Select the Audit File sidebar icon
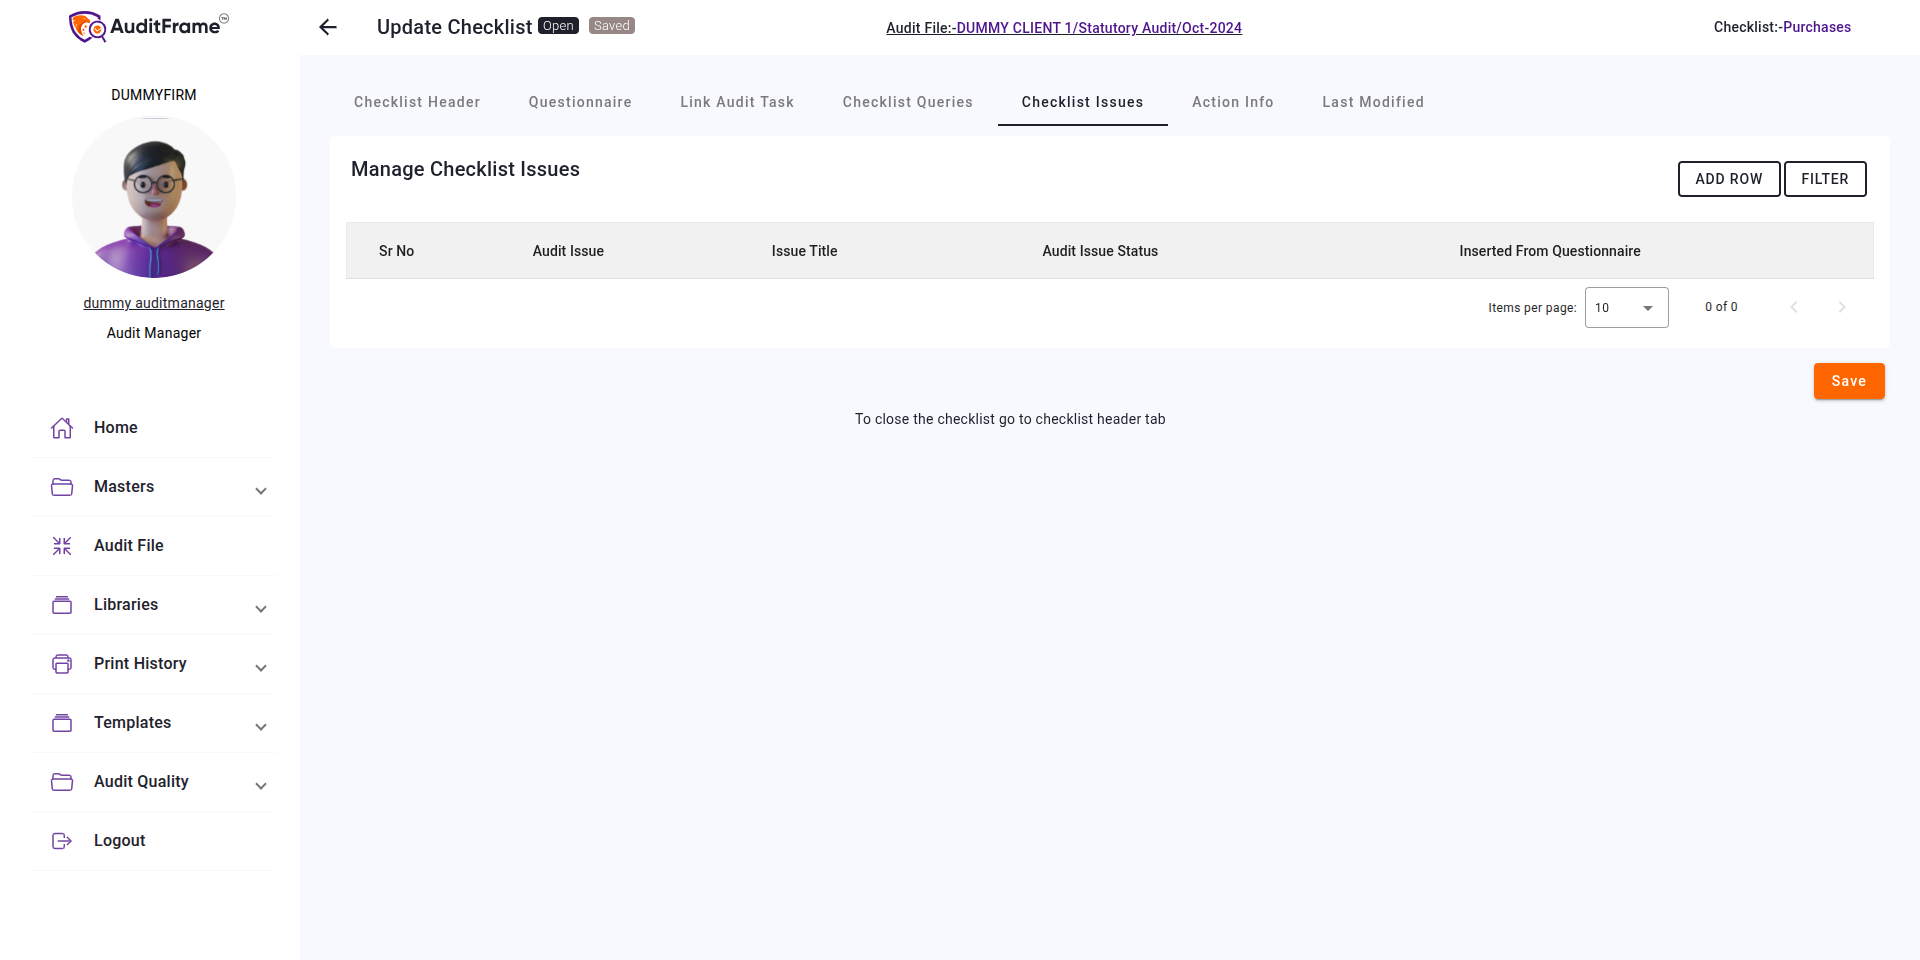 click(61, 545)
